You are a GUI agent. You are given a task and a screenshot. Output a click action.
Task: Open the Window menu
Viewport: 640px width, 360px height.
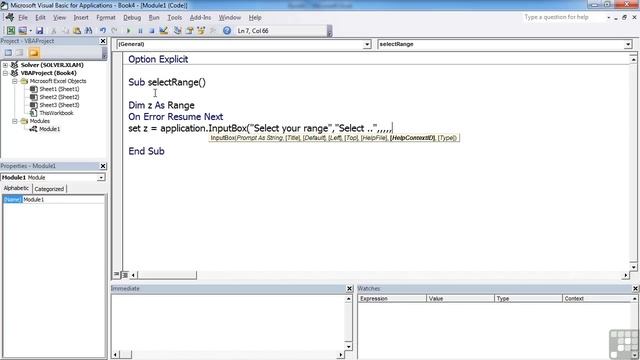[230, 18]
